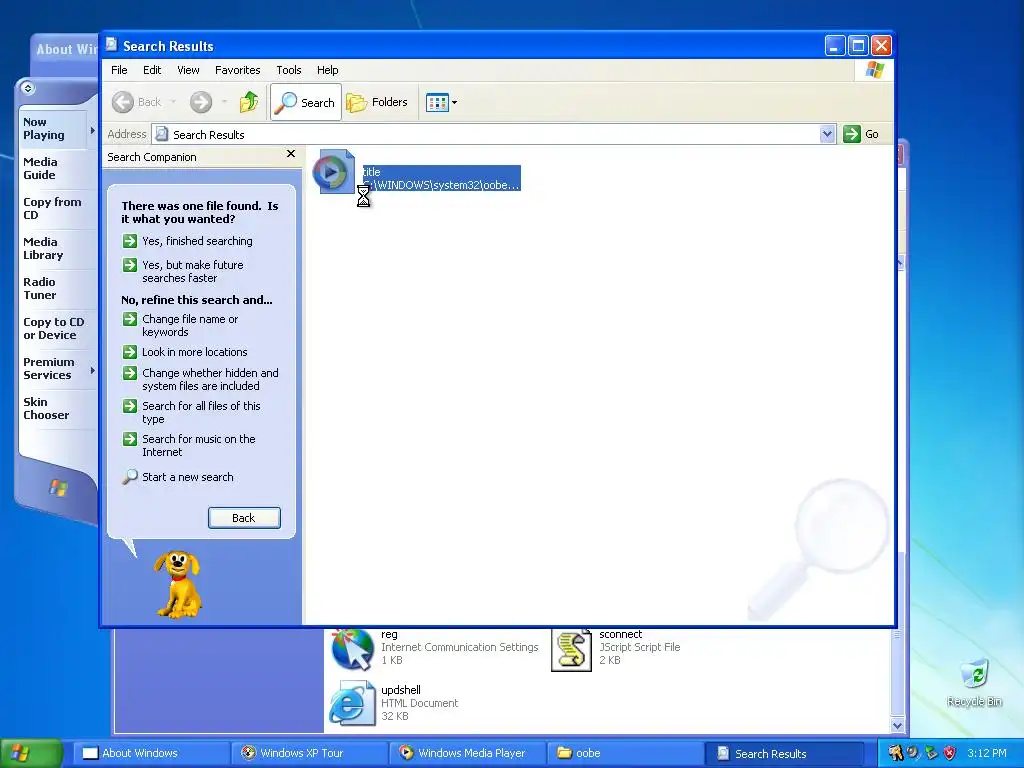Image resolution: width=1024 pixels, height=768 pixels.
Task: Open the File menu
Action: tap(119, 70)
